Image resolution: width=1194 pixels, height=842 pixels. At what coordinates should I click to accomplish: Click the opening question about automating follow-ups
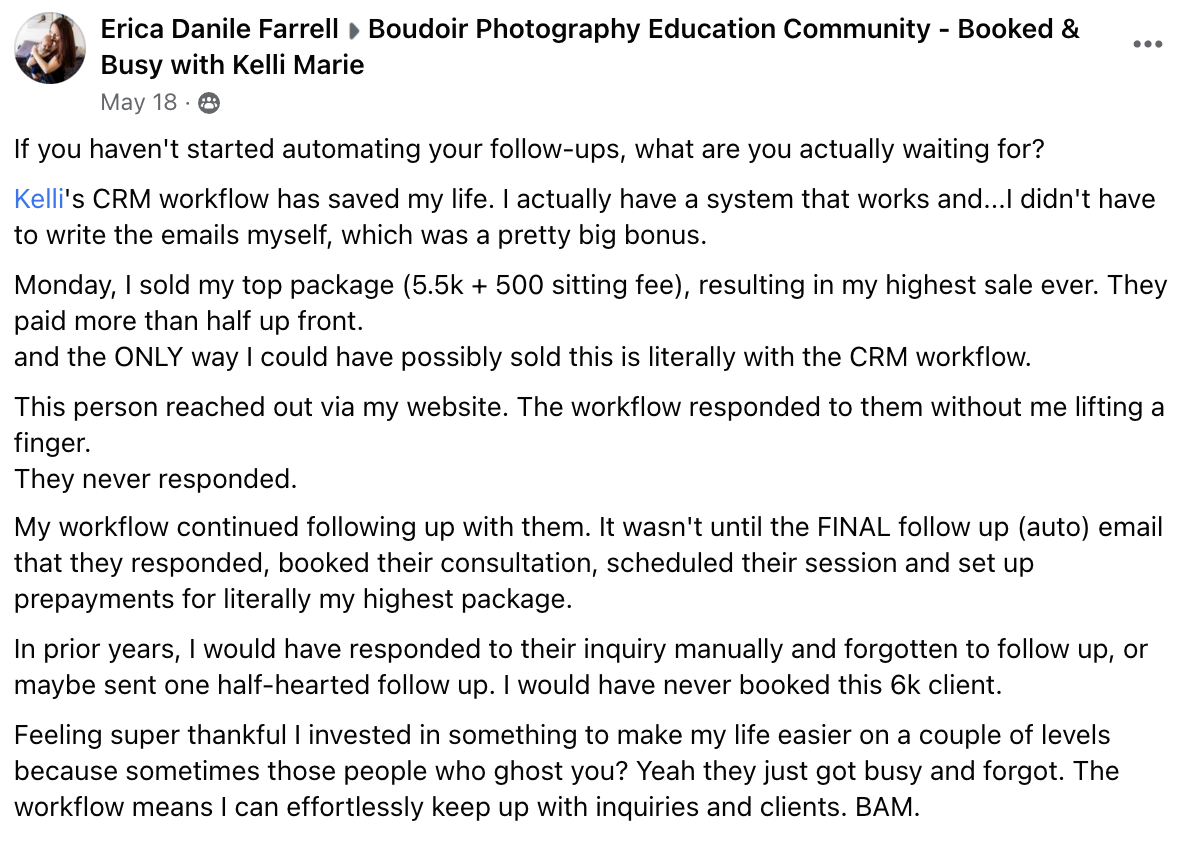(529, 149)
